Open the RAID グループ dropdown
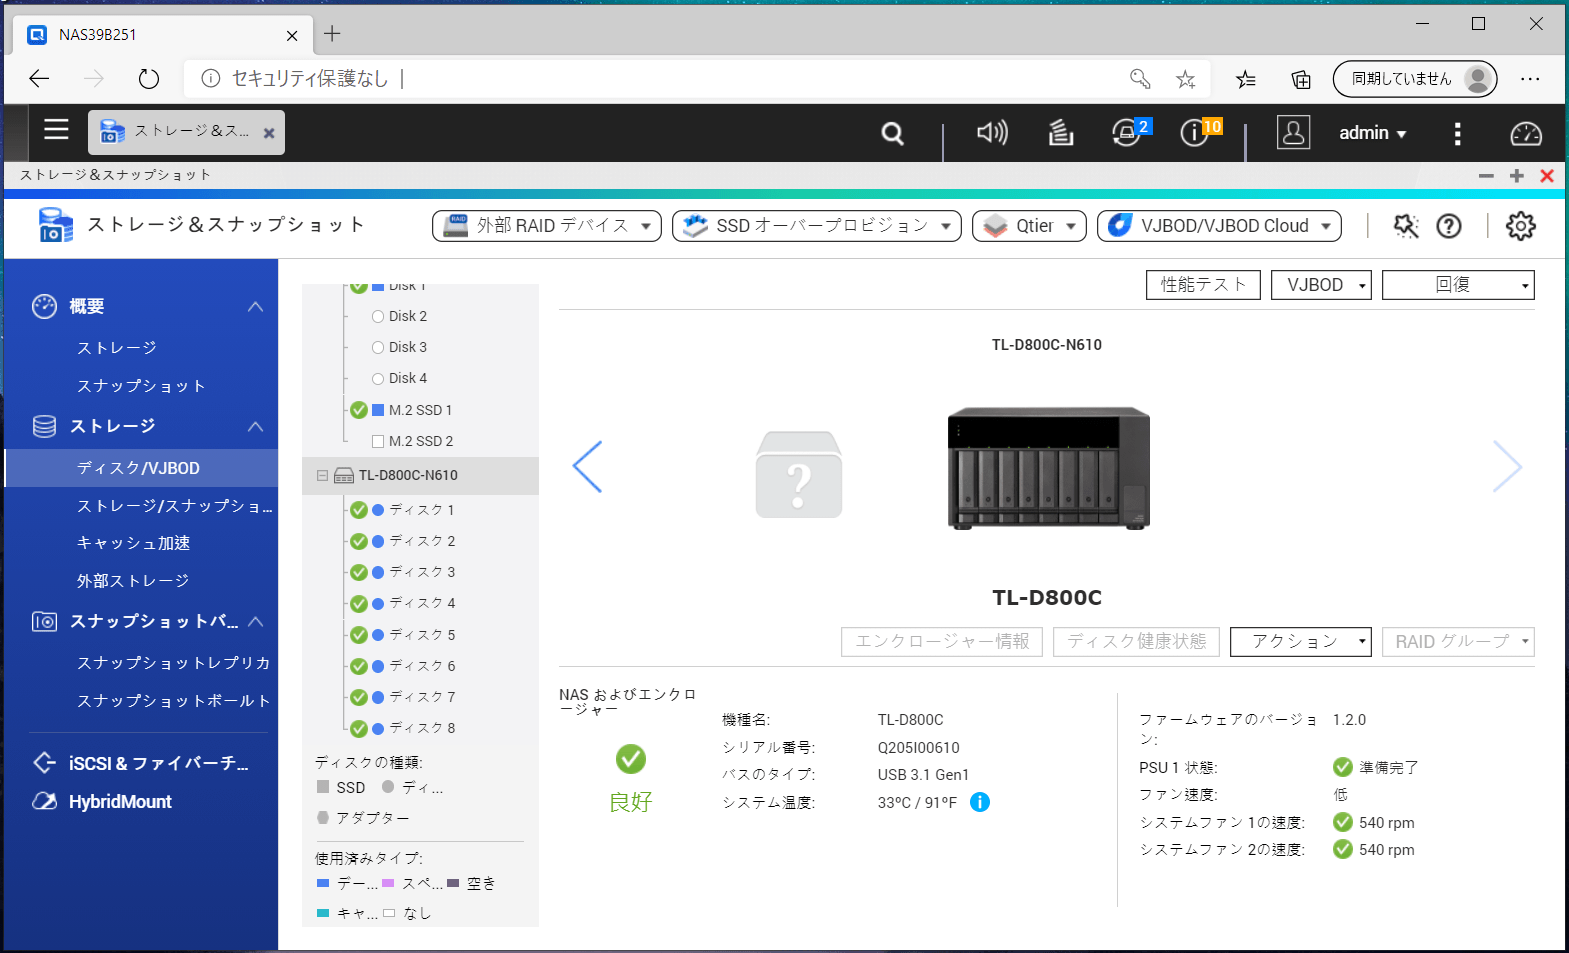This screenshot has width=1569, height=953. pyautogui.click(x=1458, y=642)
